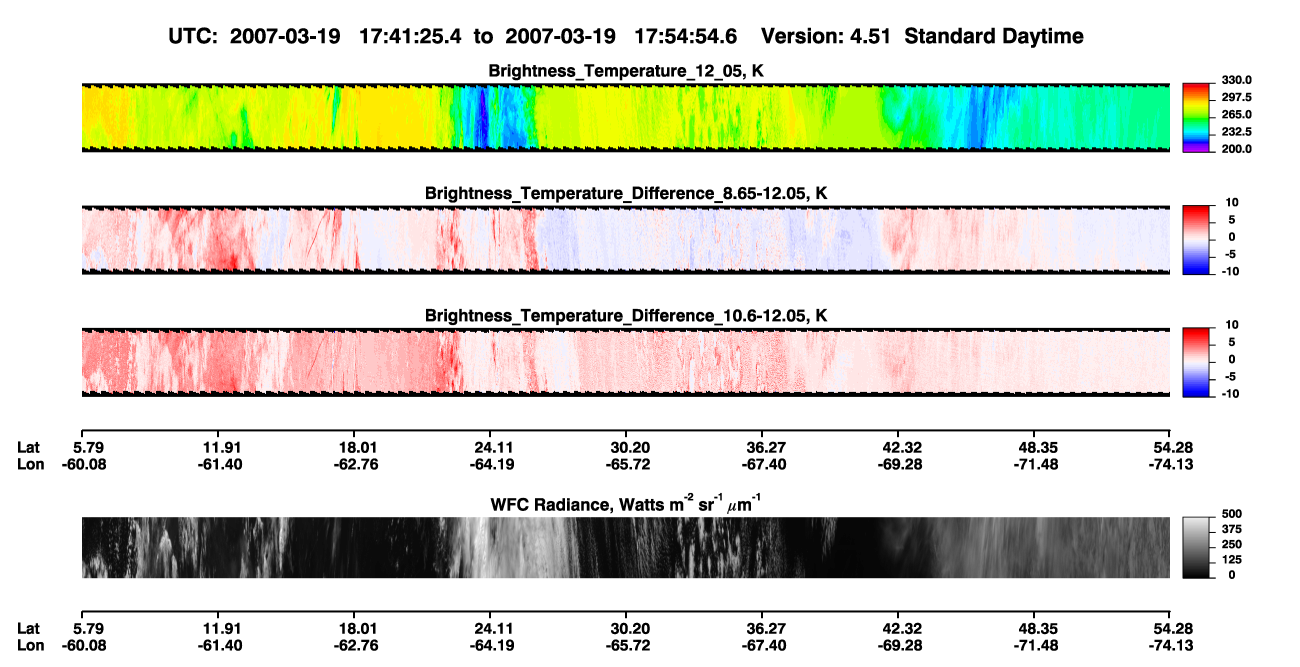Click longitude '-69.28' on the bottom-most axis
The height and width of the screenshot is (667, 1300).
pos(898,646)
